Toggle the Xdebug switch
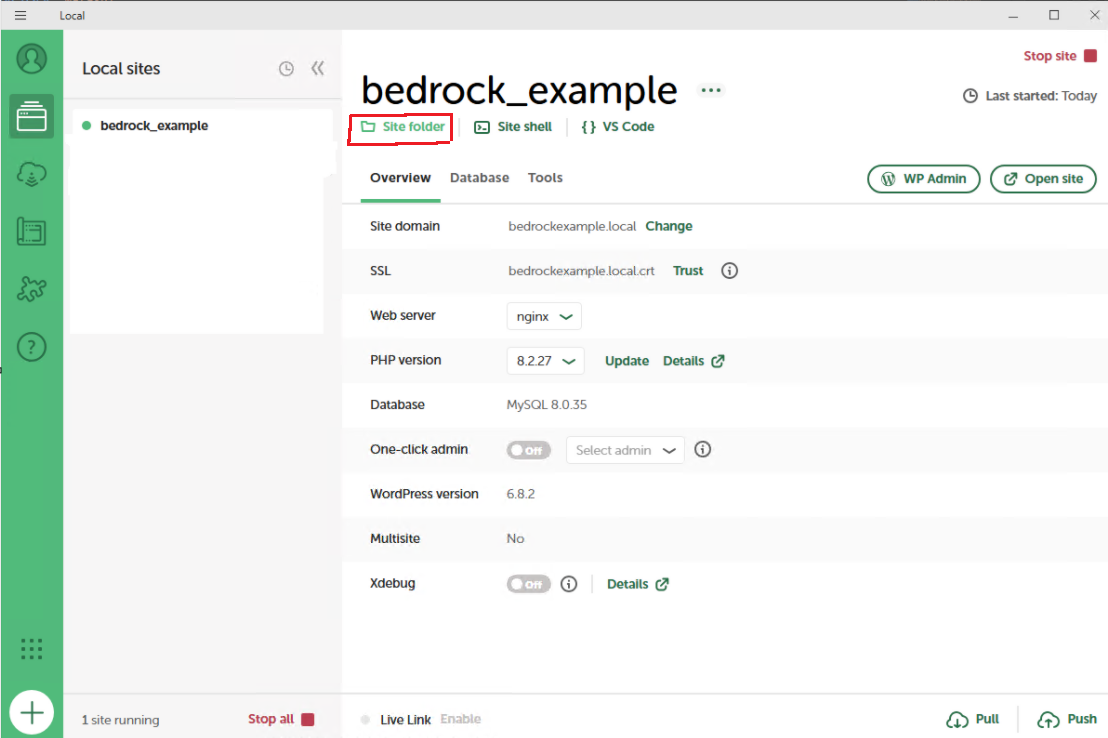 click(528, 584)
